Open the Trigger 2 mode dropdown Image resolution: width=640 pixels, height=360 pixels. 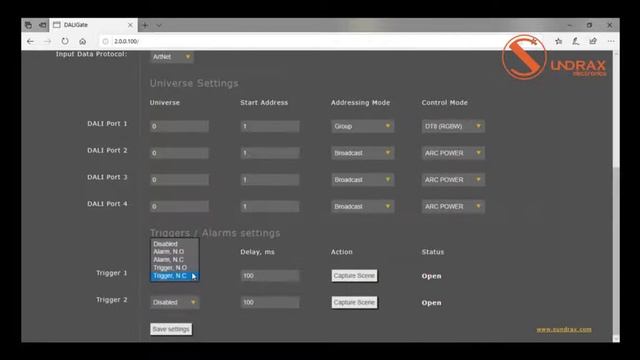pos(175,302)
